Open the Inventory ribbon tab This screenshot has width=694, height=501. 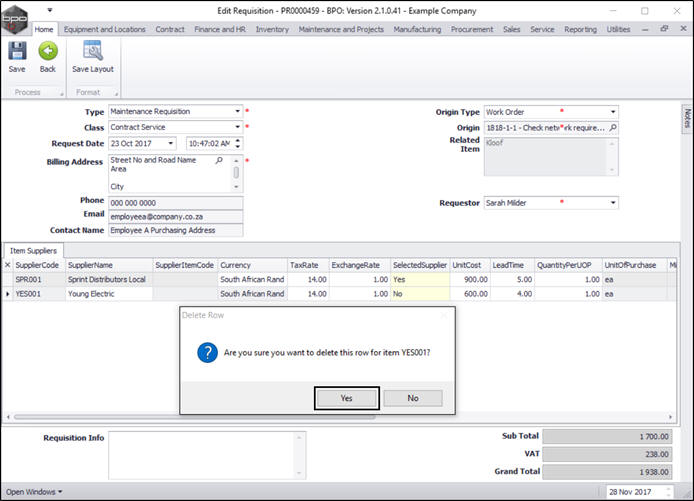tap(272, 29)
